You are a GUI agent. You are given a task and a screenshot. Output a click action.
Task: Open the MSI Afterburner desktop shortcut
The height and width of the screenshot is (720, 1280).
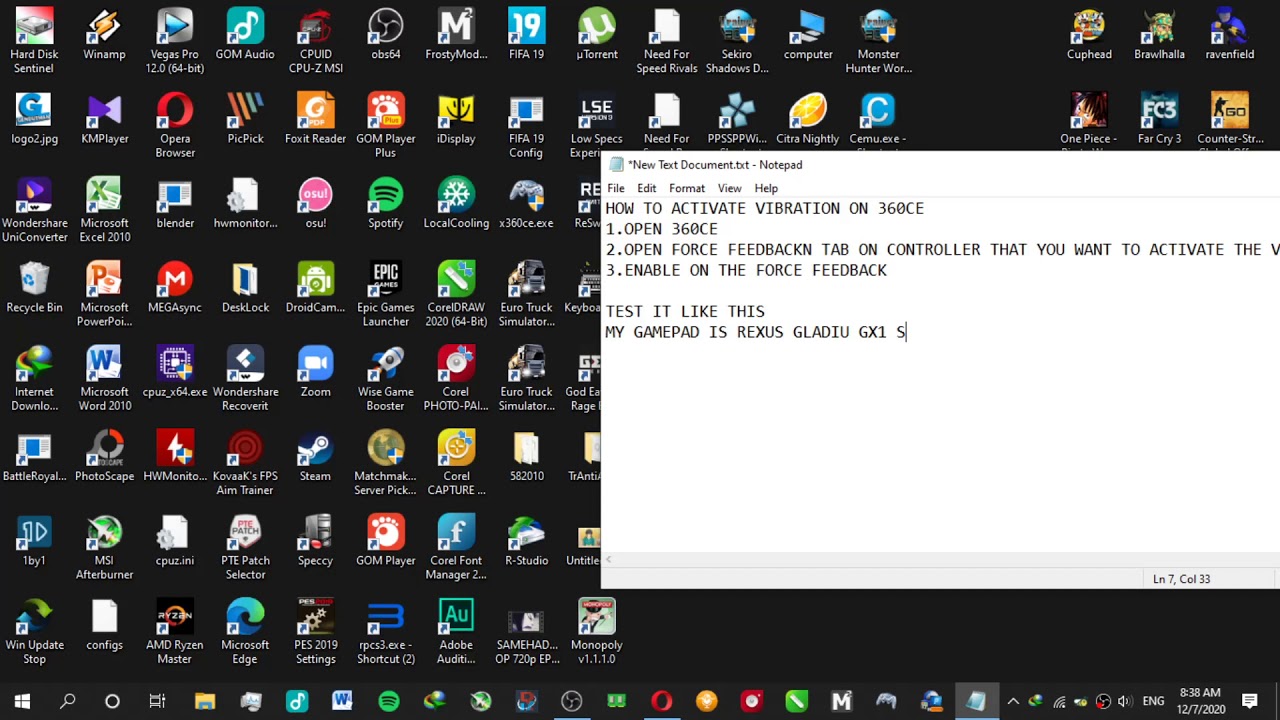[104, 548]
